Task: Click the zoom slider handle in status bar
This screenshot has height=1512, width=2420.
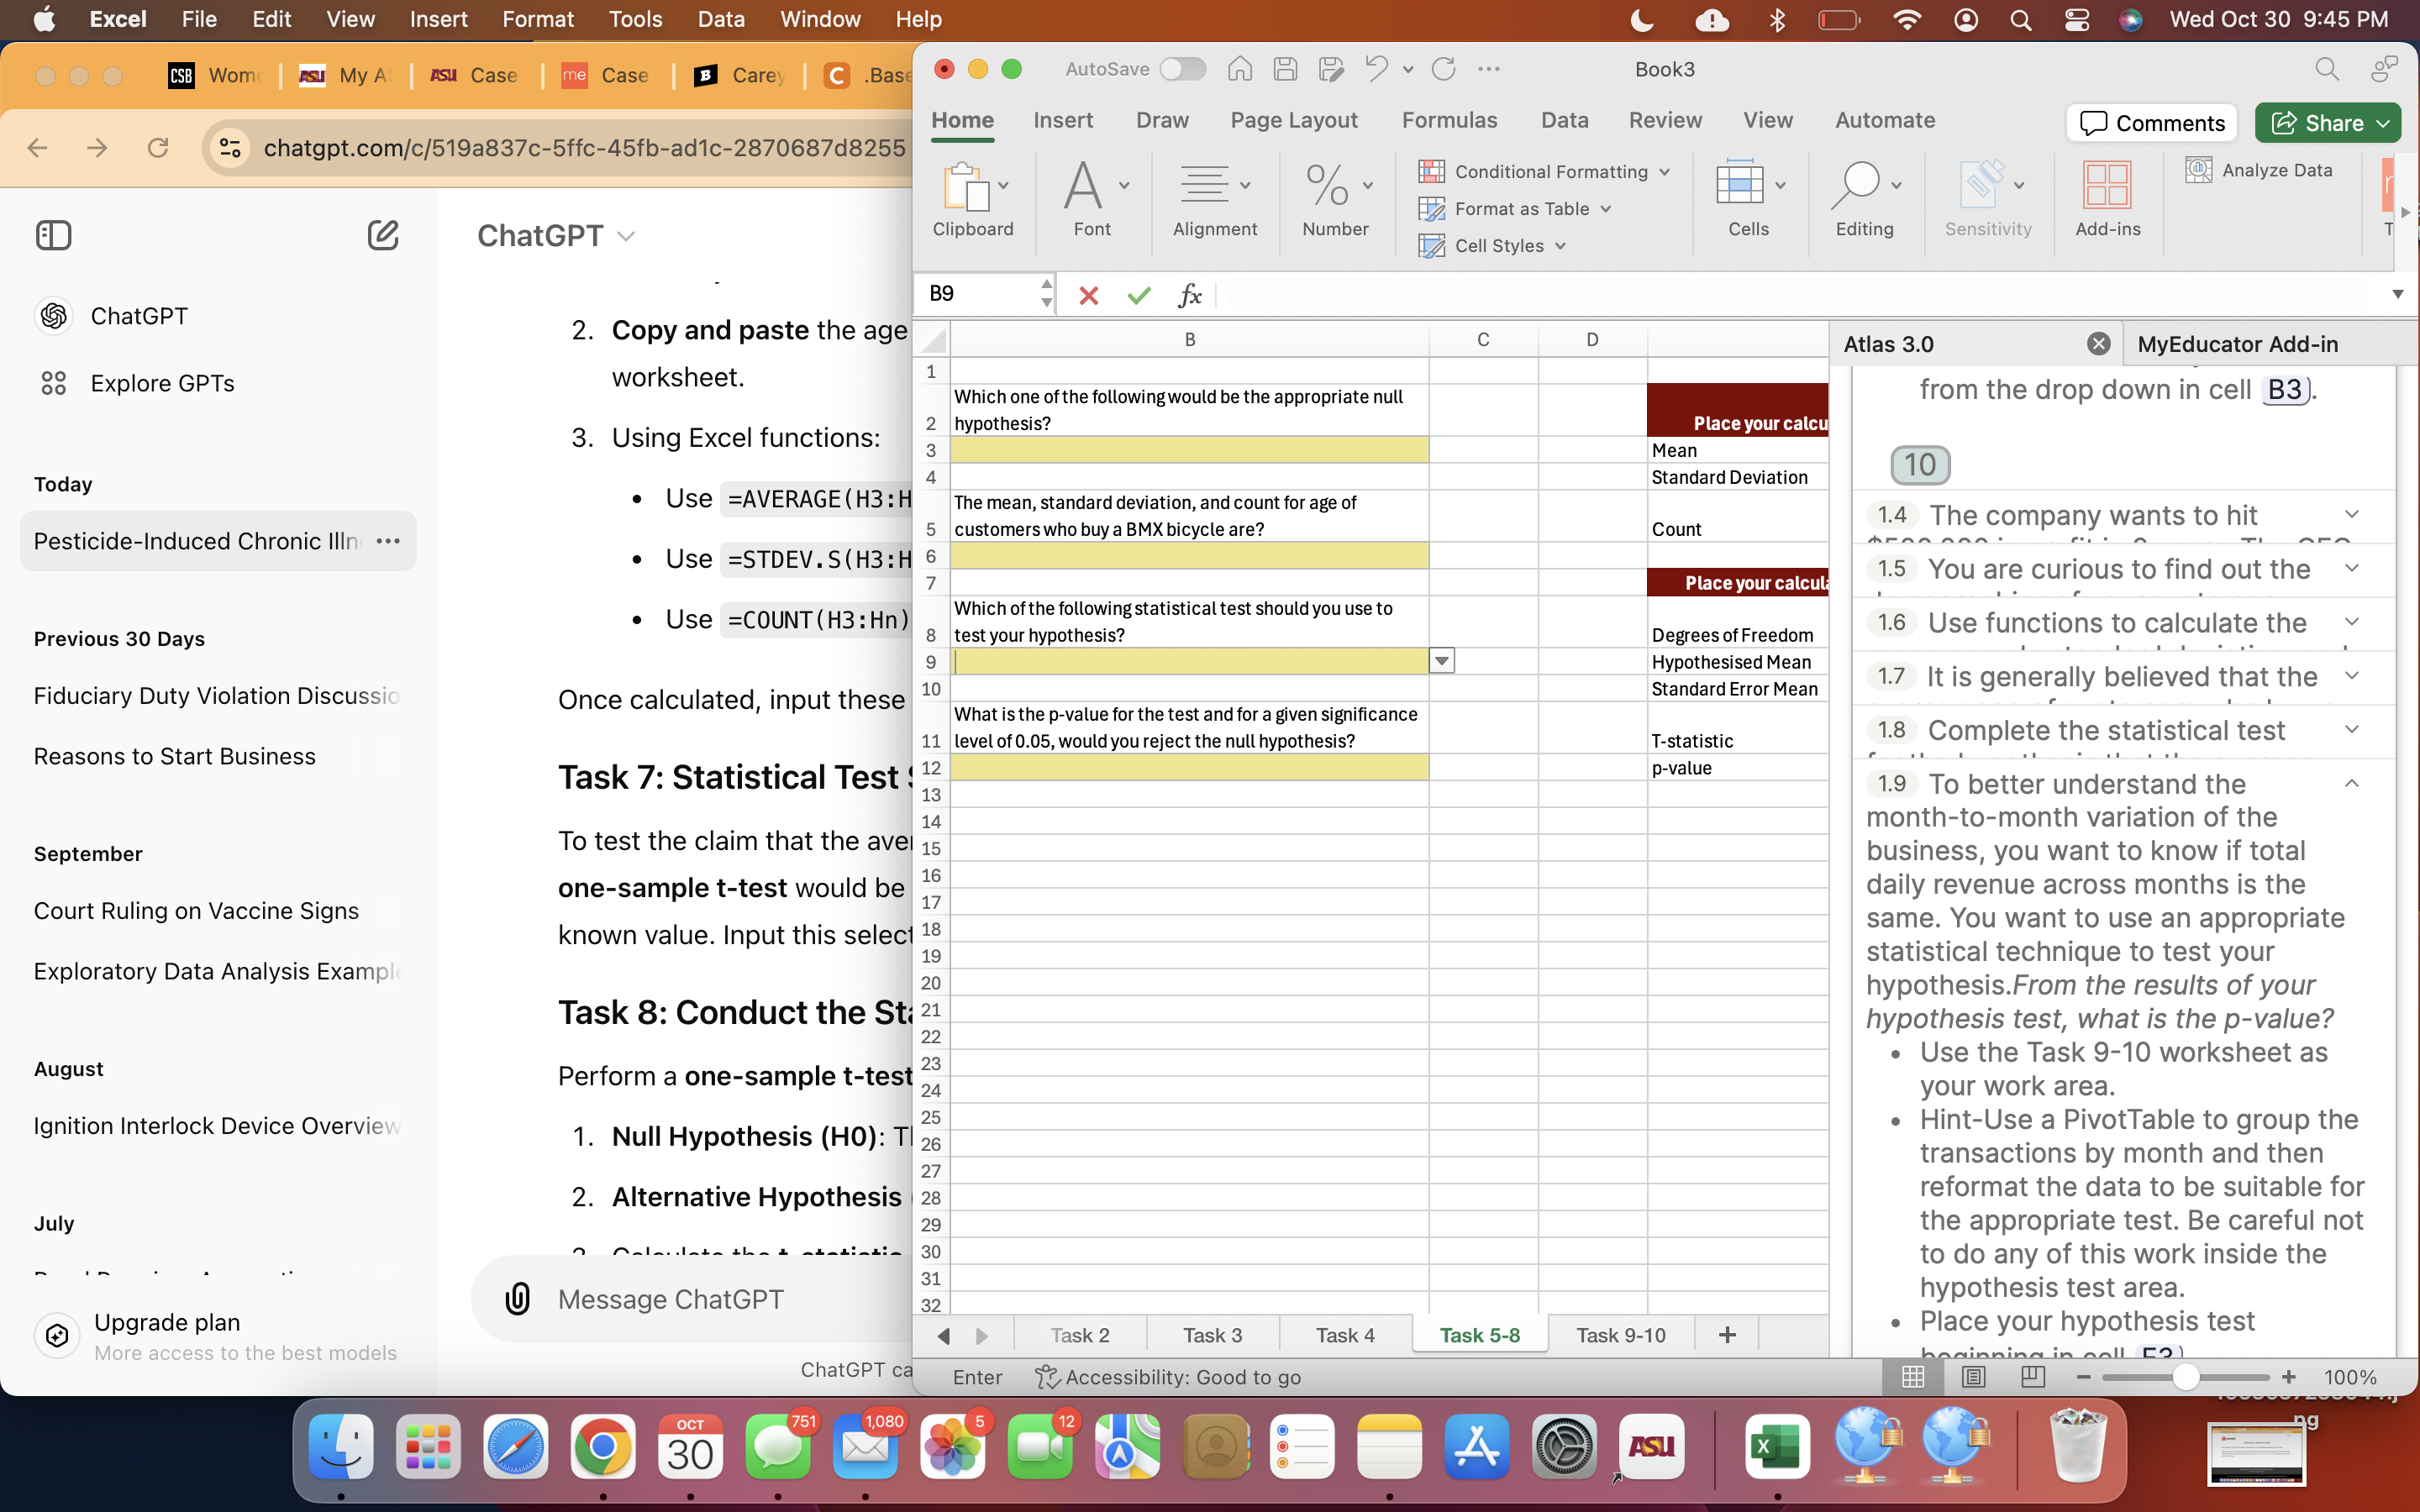Action: coord(2186,1377)
